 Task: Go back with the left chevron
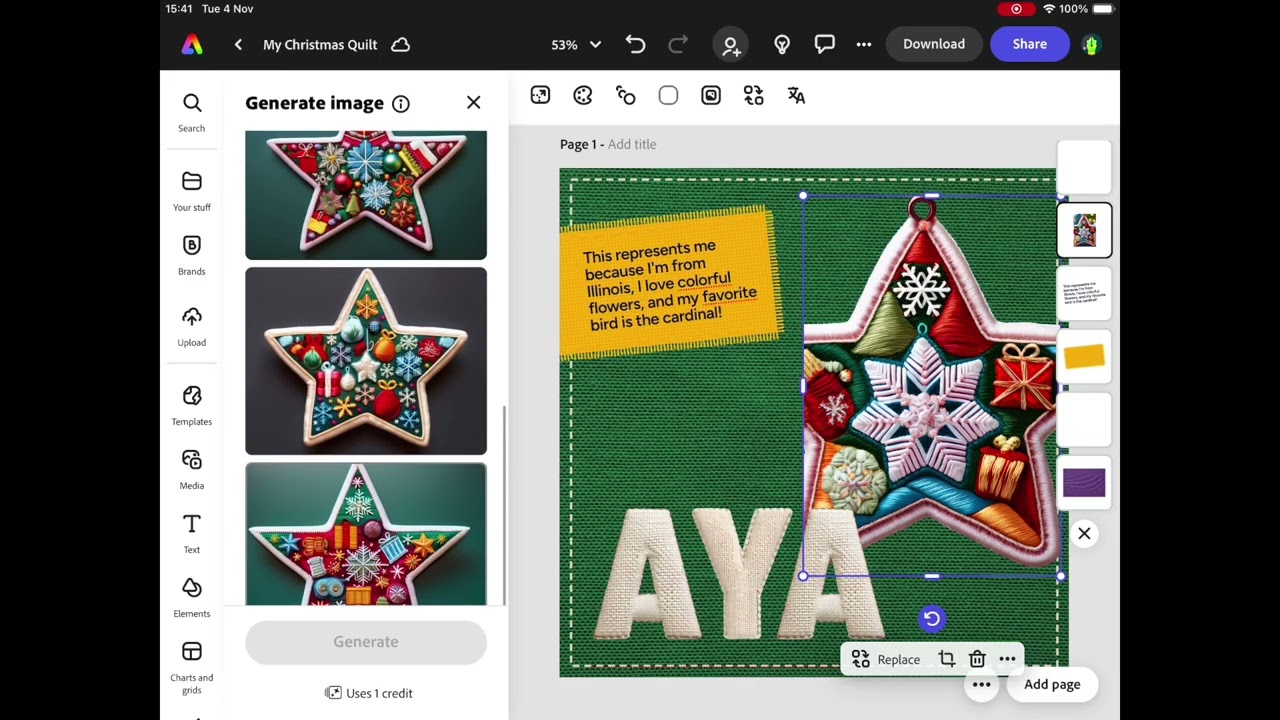tap(238, 45)
